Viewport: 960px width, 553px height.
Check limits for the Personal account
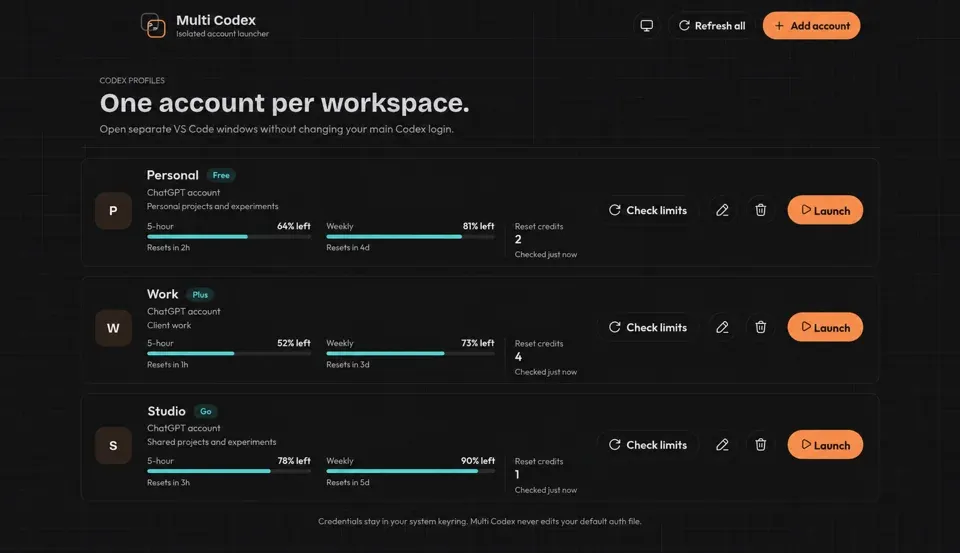pyautogui.click(x=648, y=210)
